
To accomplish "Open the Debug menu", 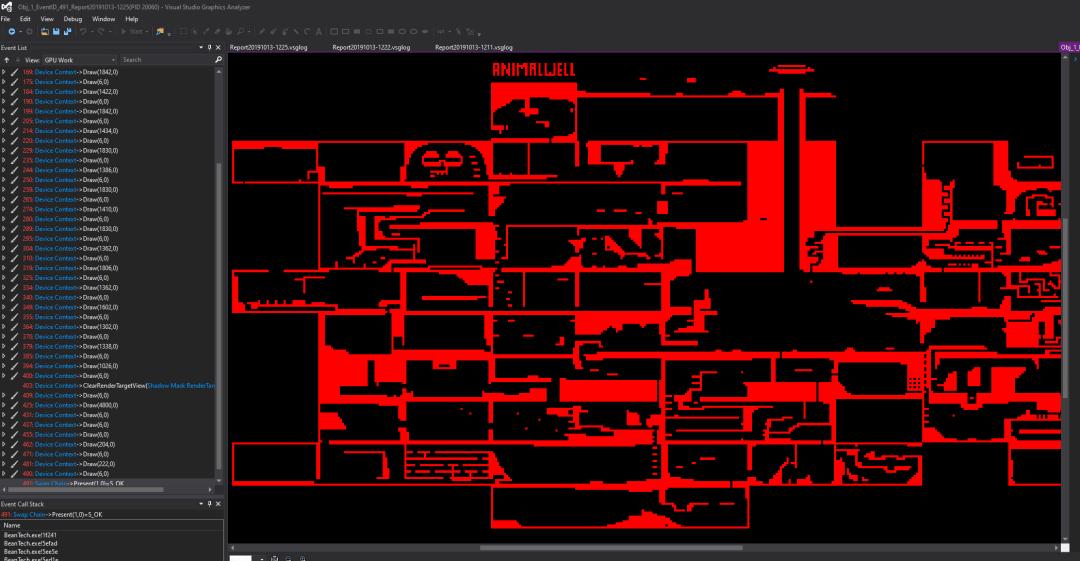I will pyautogui.click(x=72, y=19).
